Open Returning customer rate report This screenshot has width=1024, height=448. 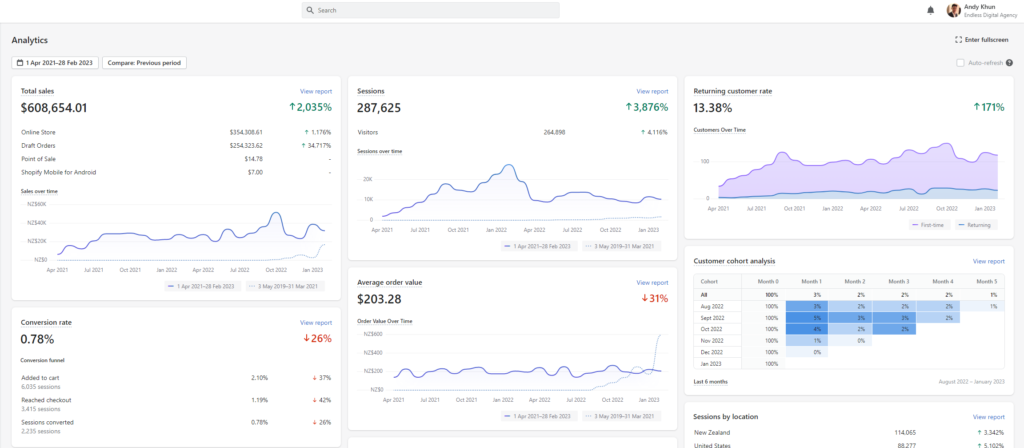pyautogui.click(x=987, y=91)
